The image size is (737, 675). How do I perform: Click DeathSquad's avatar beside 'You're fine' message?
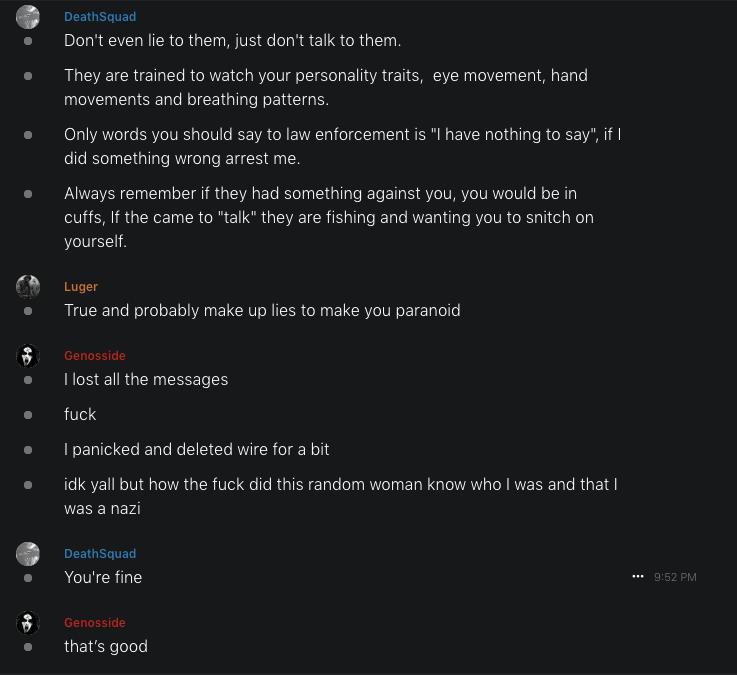[28, 554]
